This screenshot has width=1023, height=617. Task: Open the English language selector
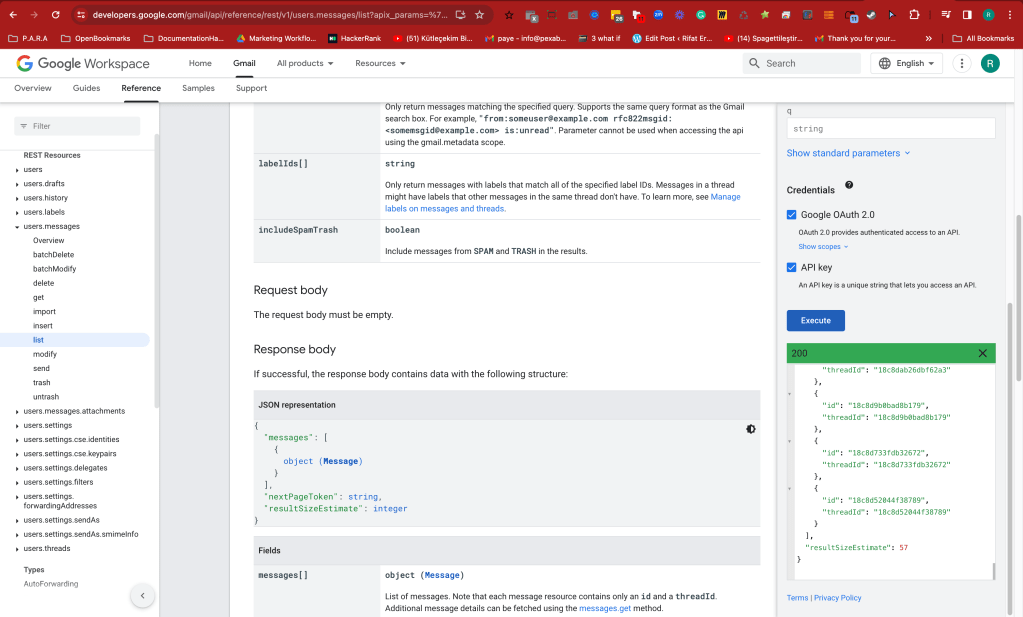pyautogui.click(x=906, y=63)
